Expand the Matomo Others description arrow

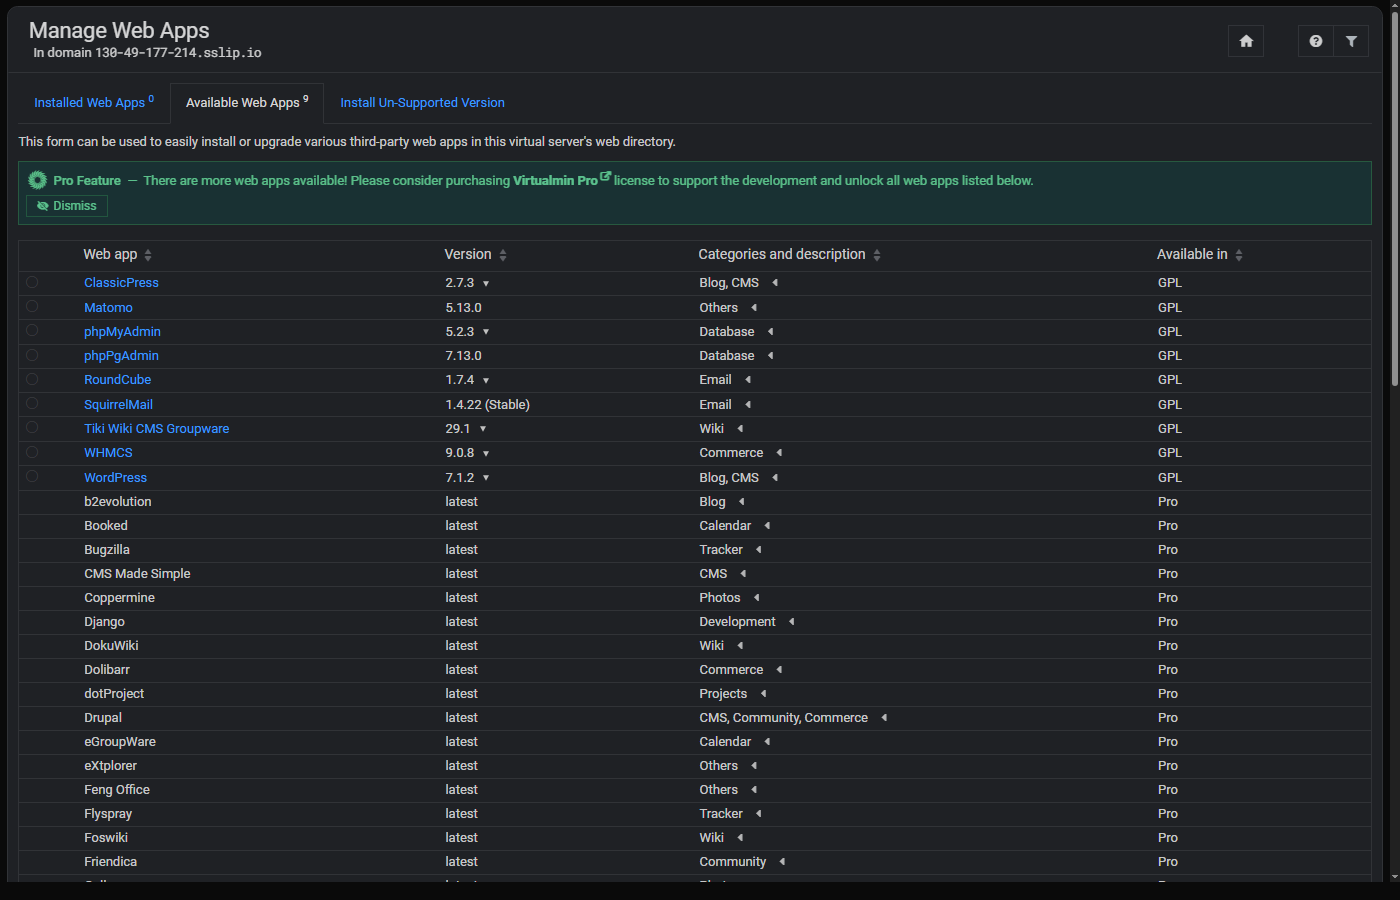click(754, 308)
